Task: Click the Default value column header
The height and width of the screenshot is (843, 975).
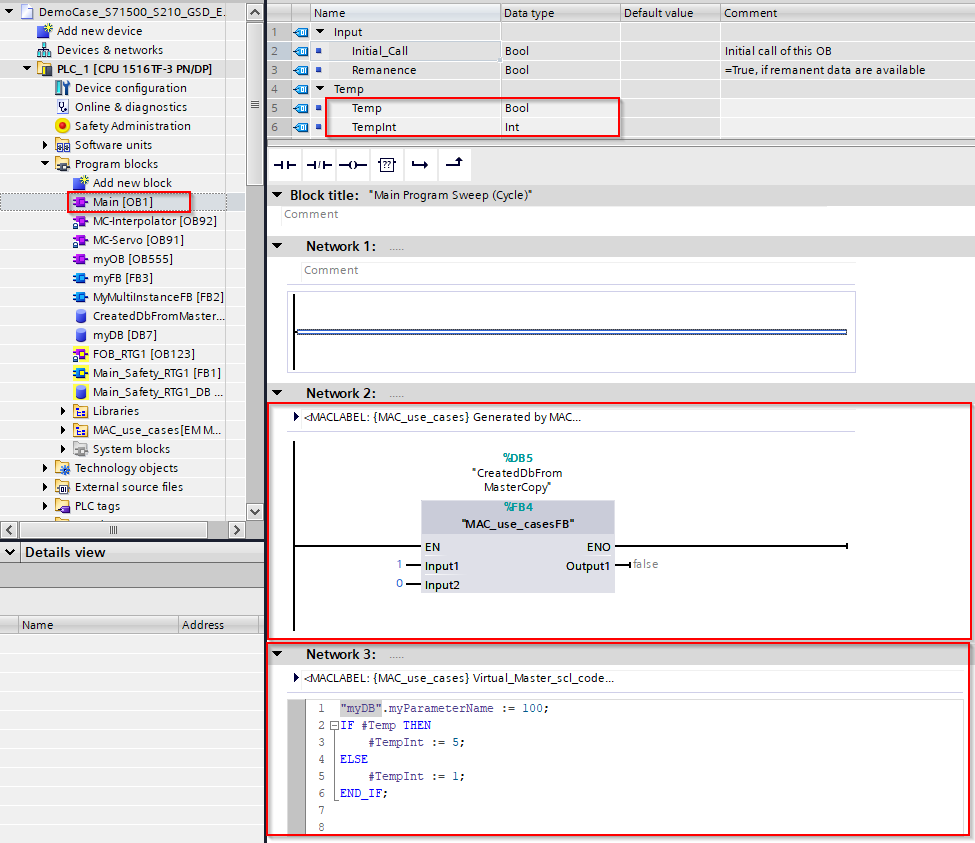Action: tap(670, 13)
